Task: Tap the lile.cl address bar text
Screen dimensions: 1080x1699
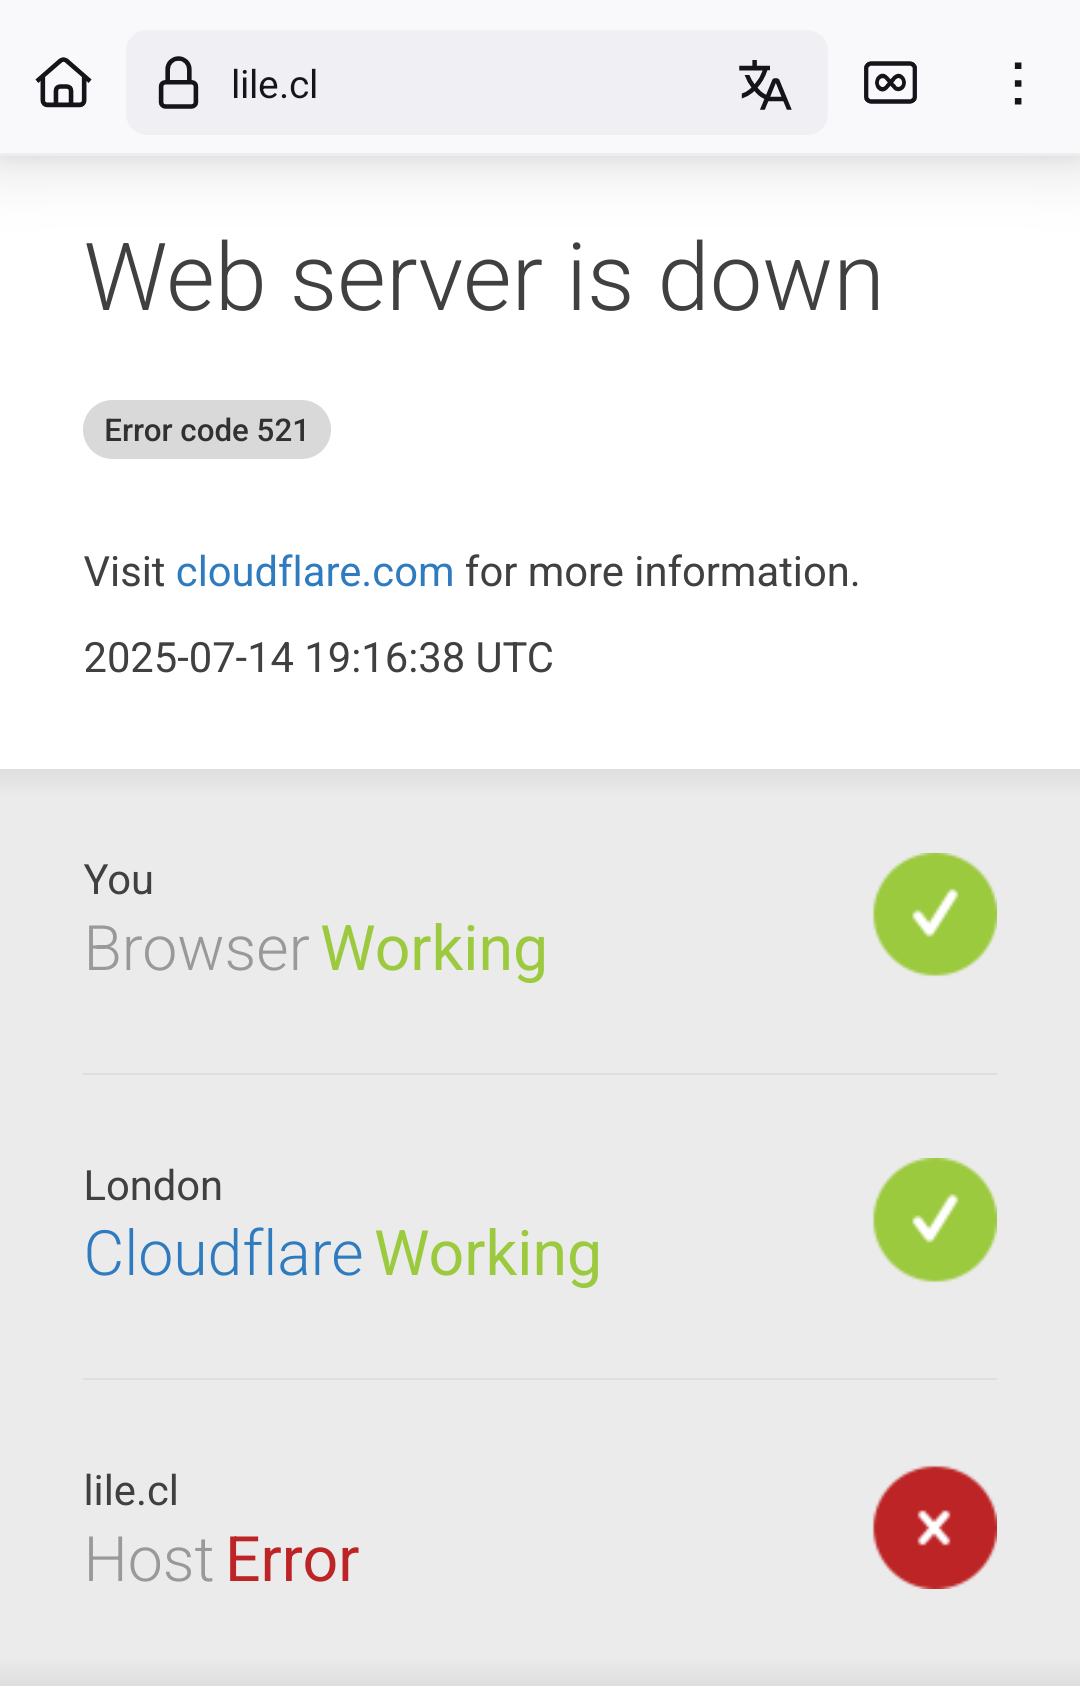Action: coord(274,85)
